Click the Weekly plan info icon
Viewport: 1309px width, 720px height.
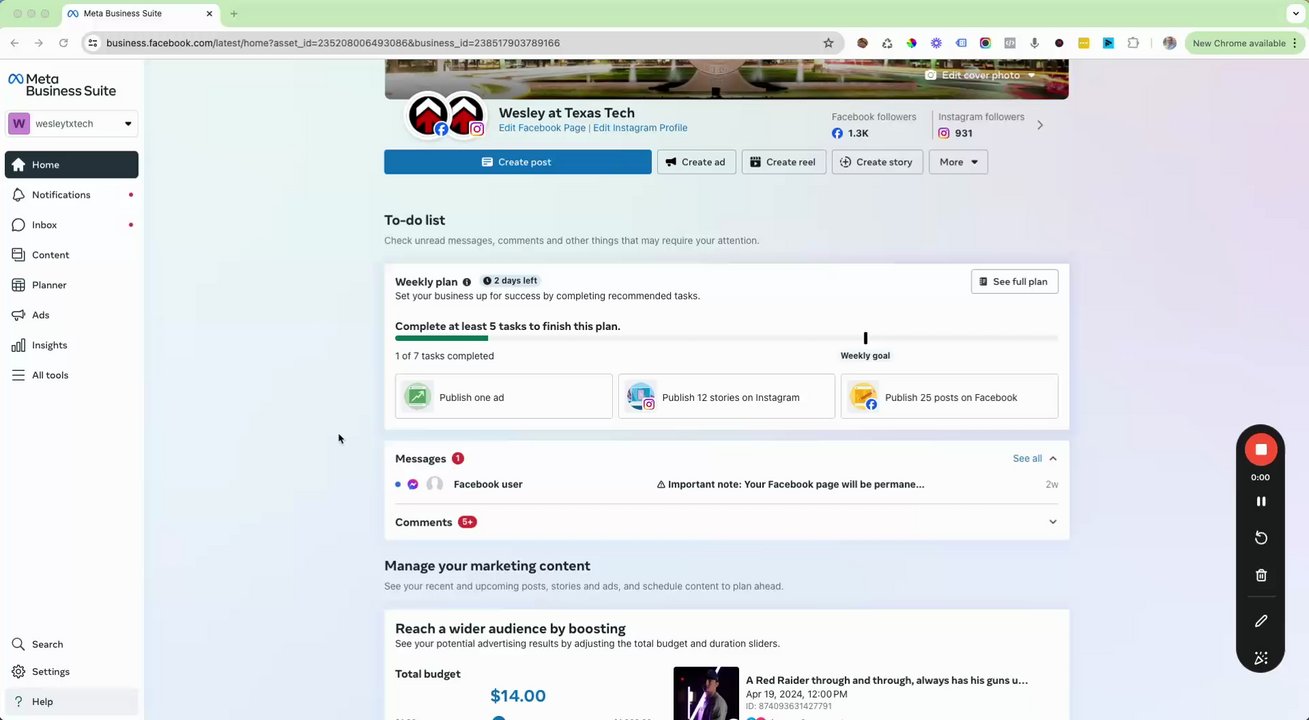tap(467, 282)
